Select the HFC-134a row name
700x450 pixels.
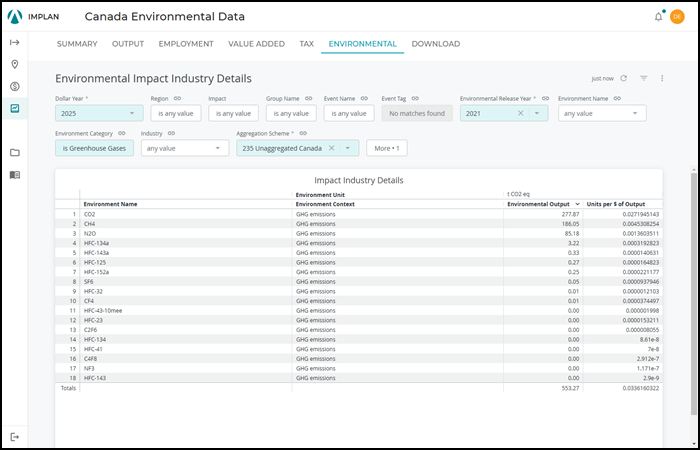pos(96,243)
